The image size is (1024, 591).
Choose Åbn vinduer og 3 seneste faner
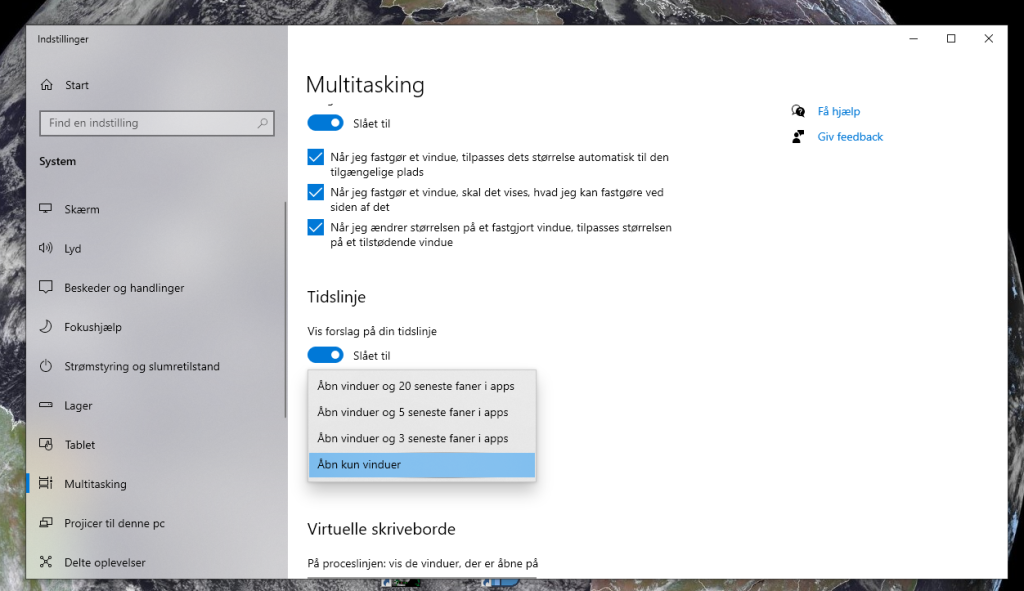click(x=411, y=438)
